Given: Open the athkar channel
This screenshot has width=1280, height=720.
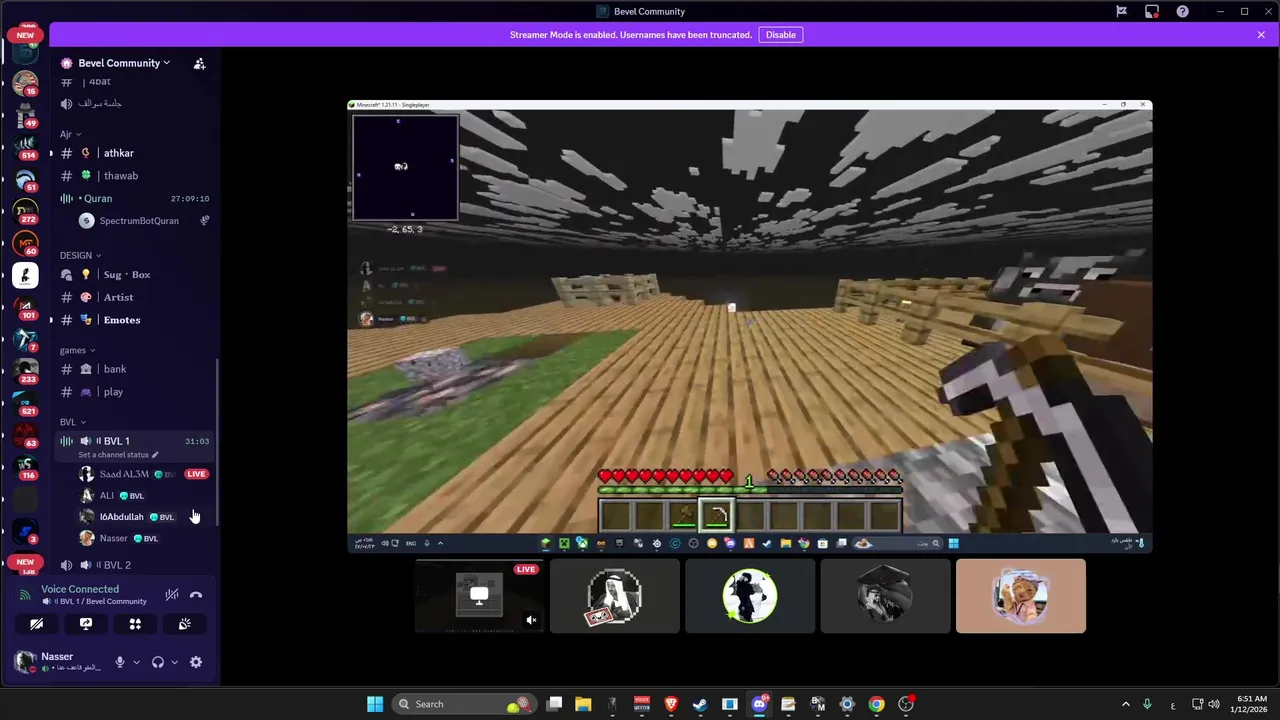Looking at the screenshot, I should click(134, 153).
